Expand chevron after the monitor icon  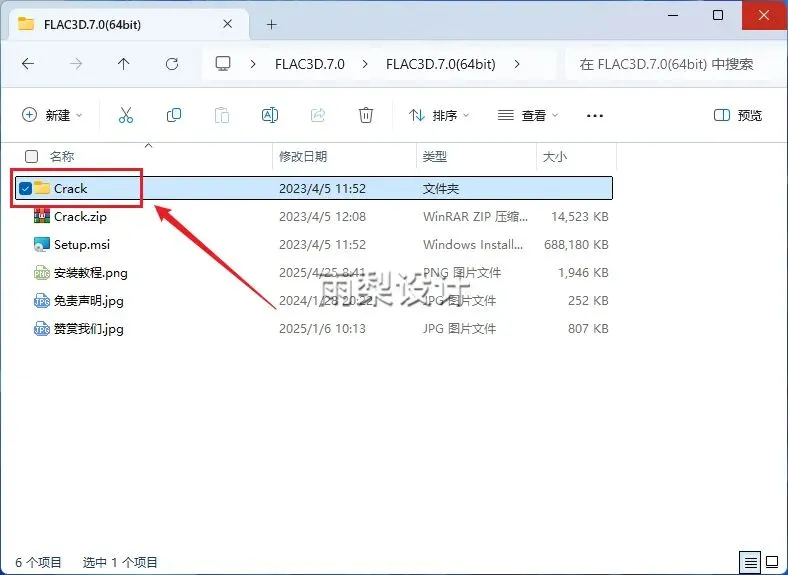coord(253,64)
